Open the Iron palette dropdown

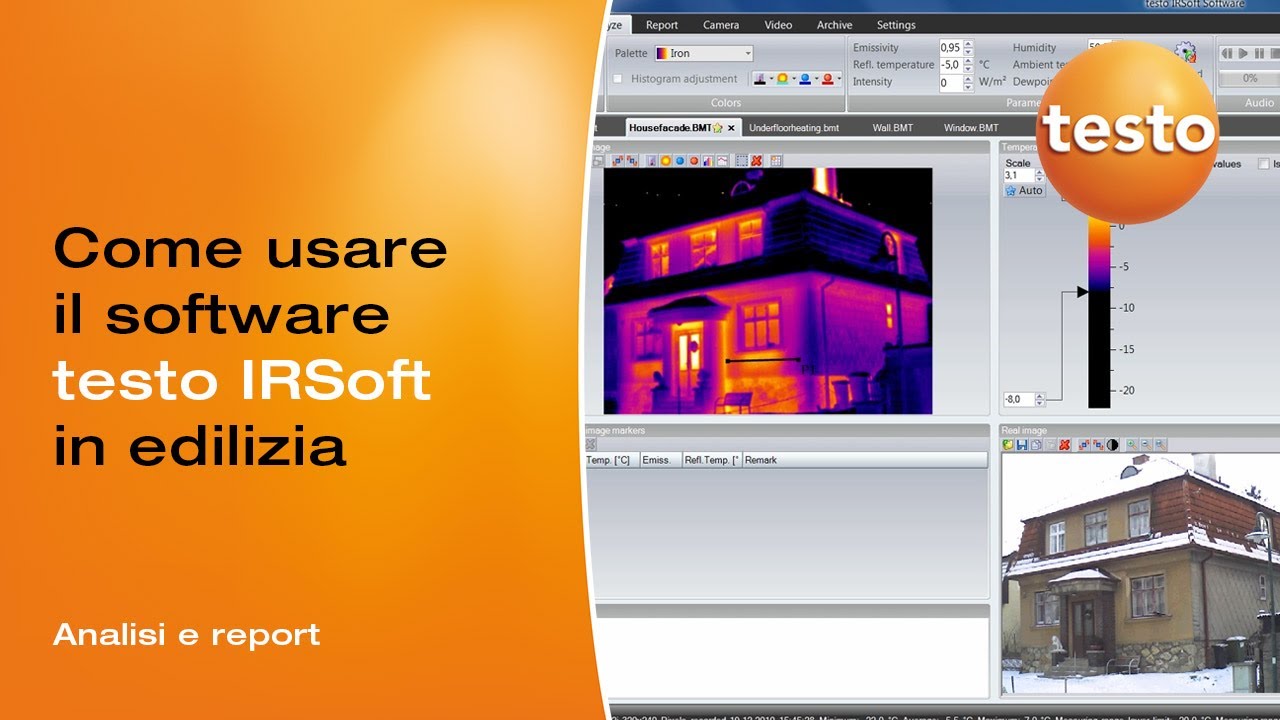[703, 53]
